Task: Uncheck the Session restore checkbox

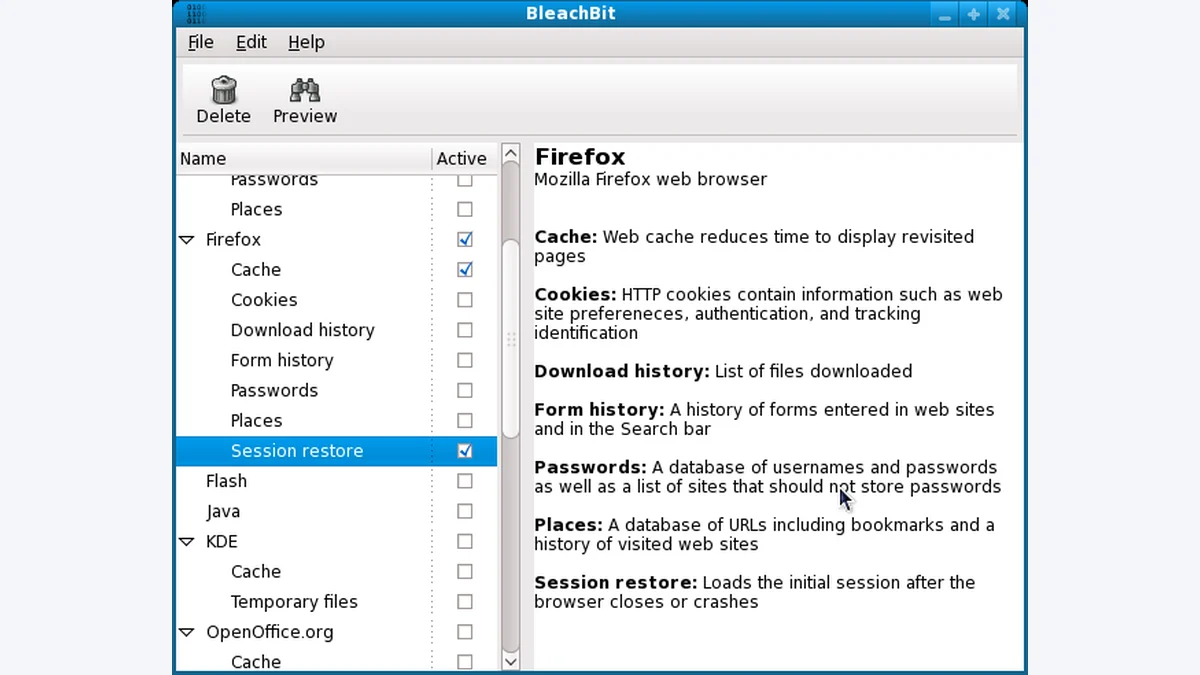Action: 465,451
